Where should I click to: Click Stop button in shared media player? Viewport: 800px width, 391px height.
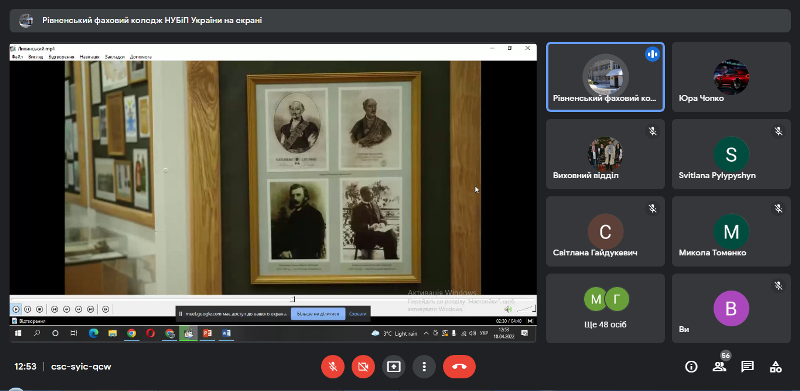[x=39, y=309]
